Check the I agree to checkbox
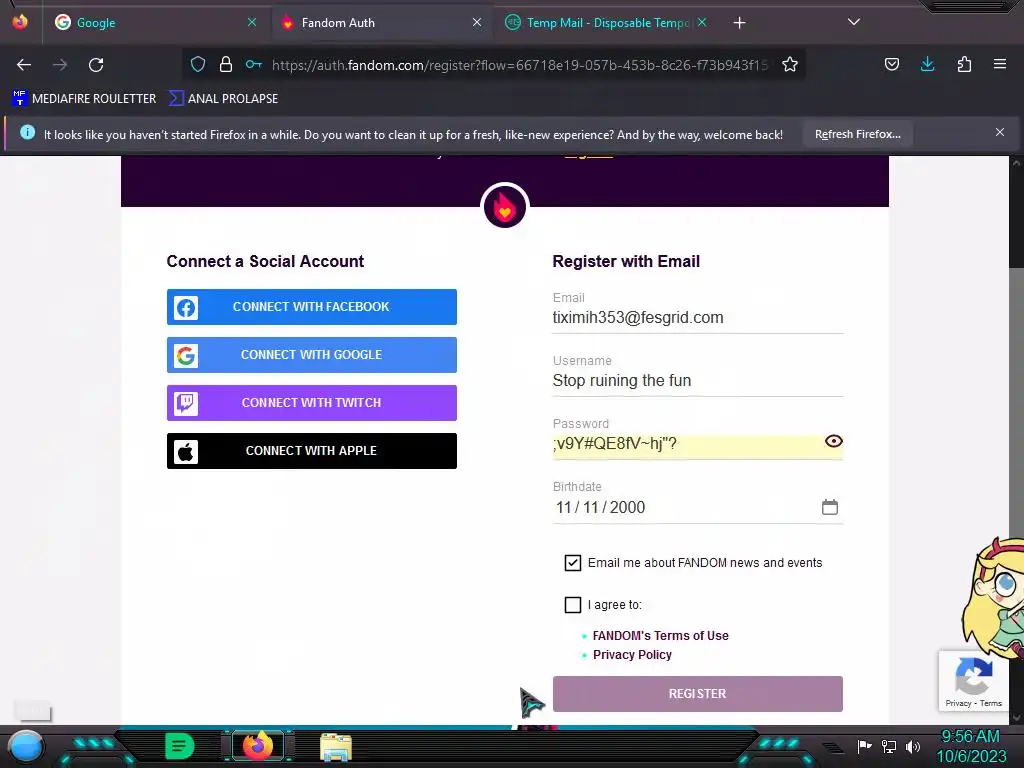Image resolution: width=1024 pixels, height=768 pixels. tap(573, 605)
